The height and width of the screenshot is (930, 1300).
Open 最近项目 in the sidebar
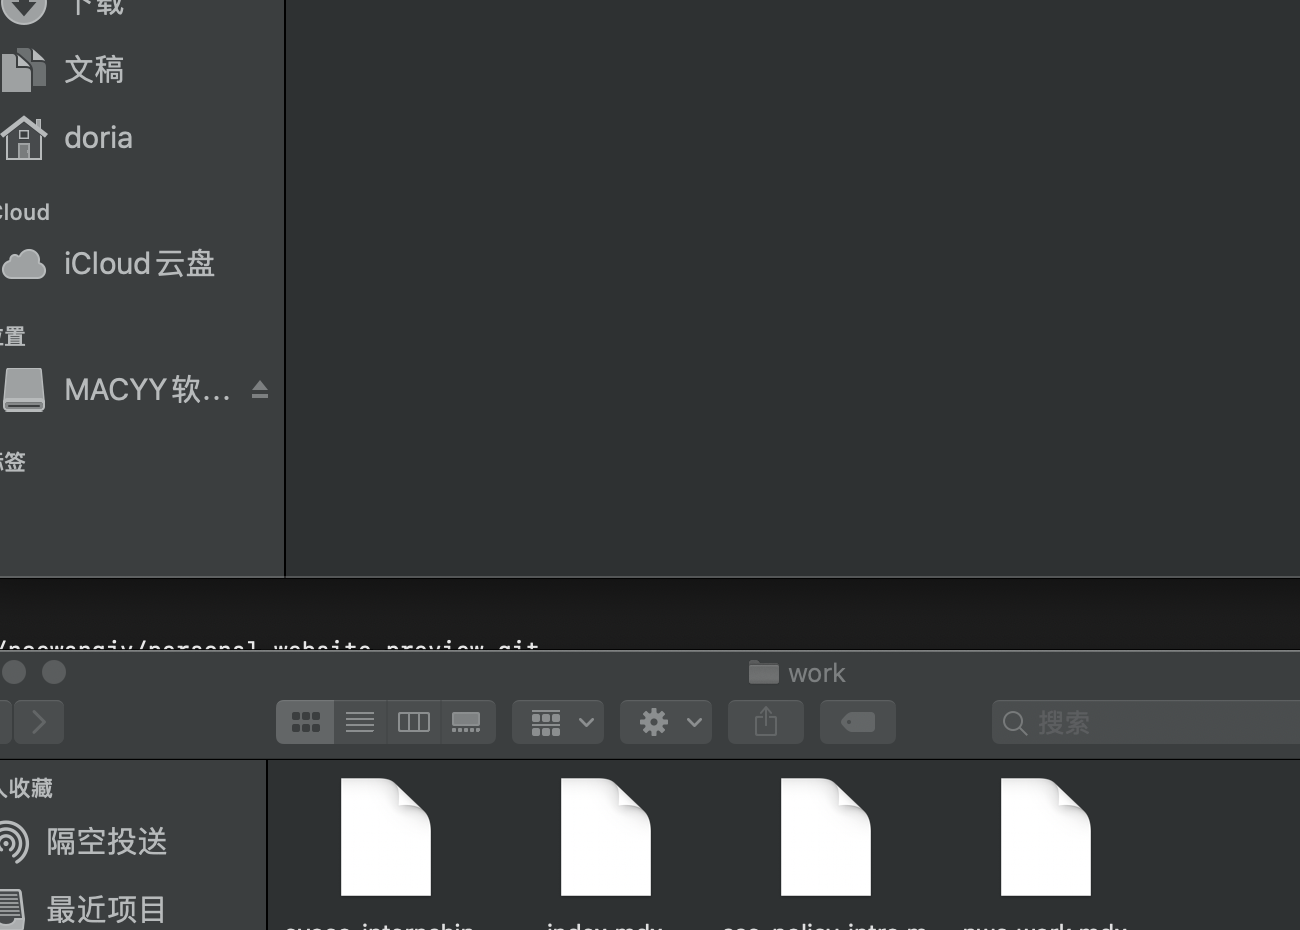coord(106,909)
